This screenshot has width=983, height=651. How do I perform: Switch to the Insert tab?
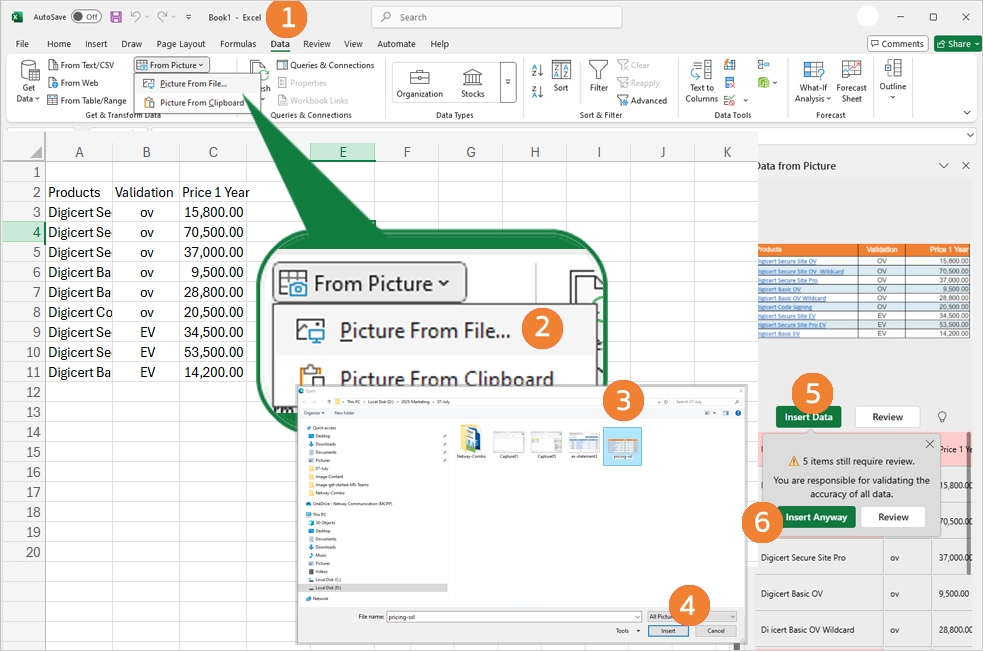[96, 44]
